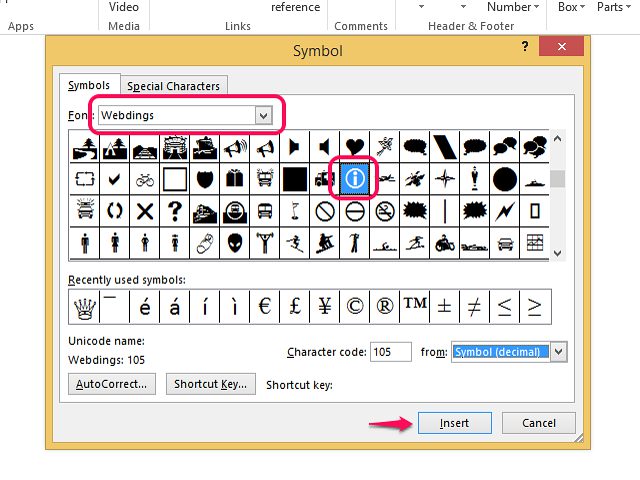Select the blue information circle symbol
The image size is (640, 480).
[354, 178]
